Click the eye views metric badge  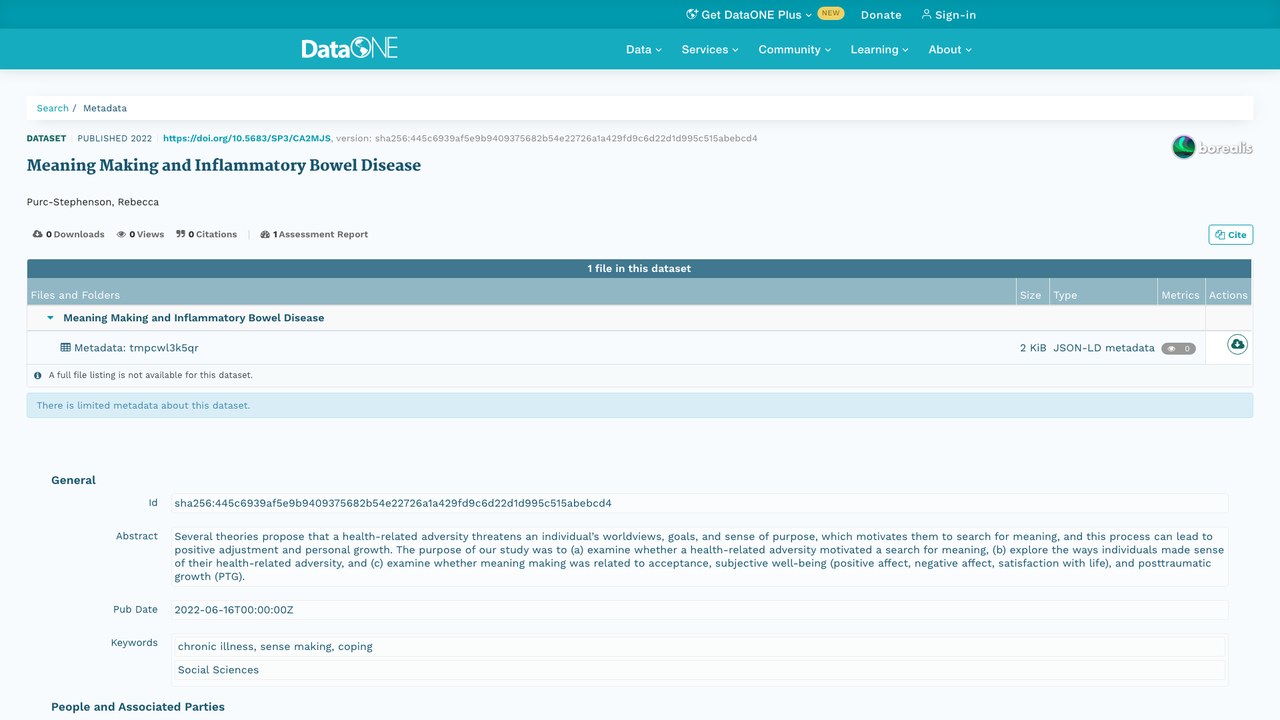[1178, 349]
